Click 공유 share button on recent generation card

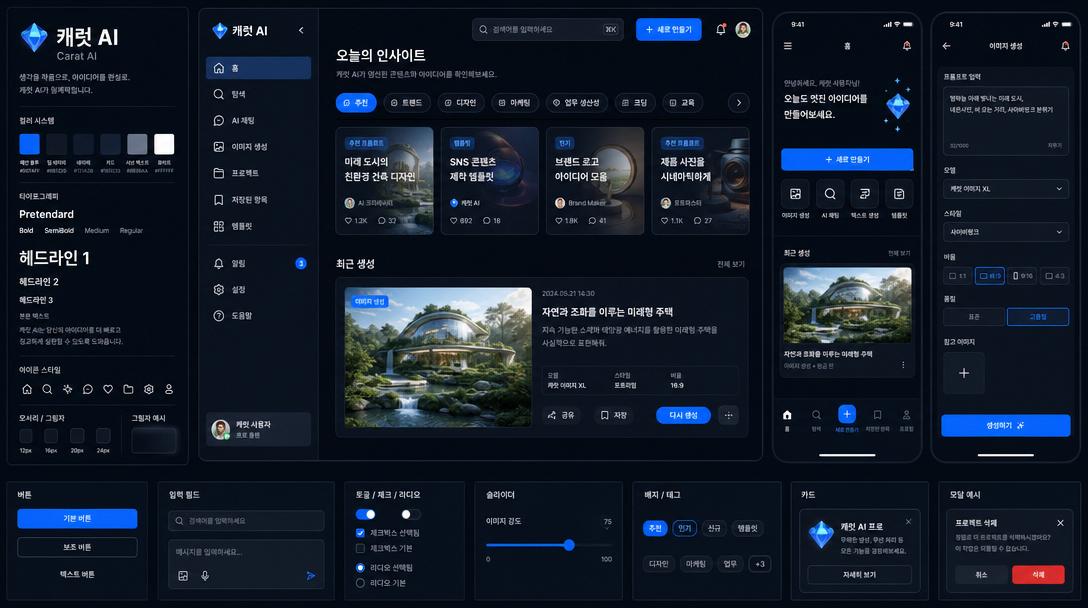[x=561, y=415]
